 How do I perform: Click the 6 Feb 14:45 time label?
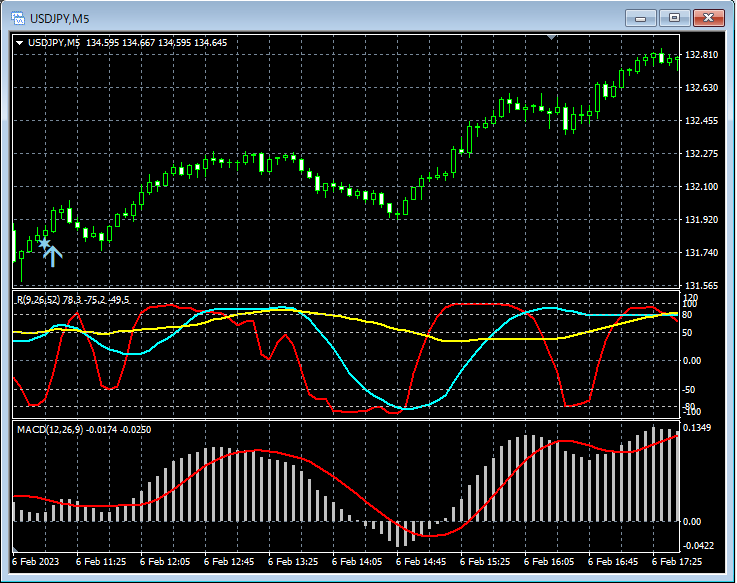coord(421,561)
